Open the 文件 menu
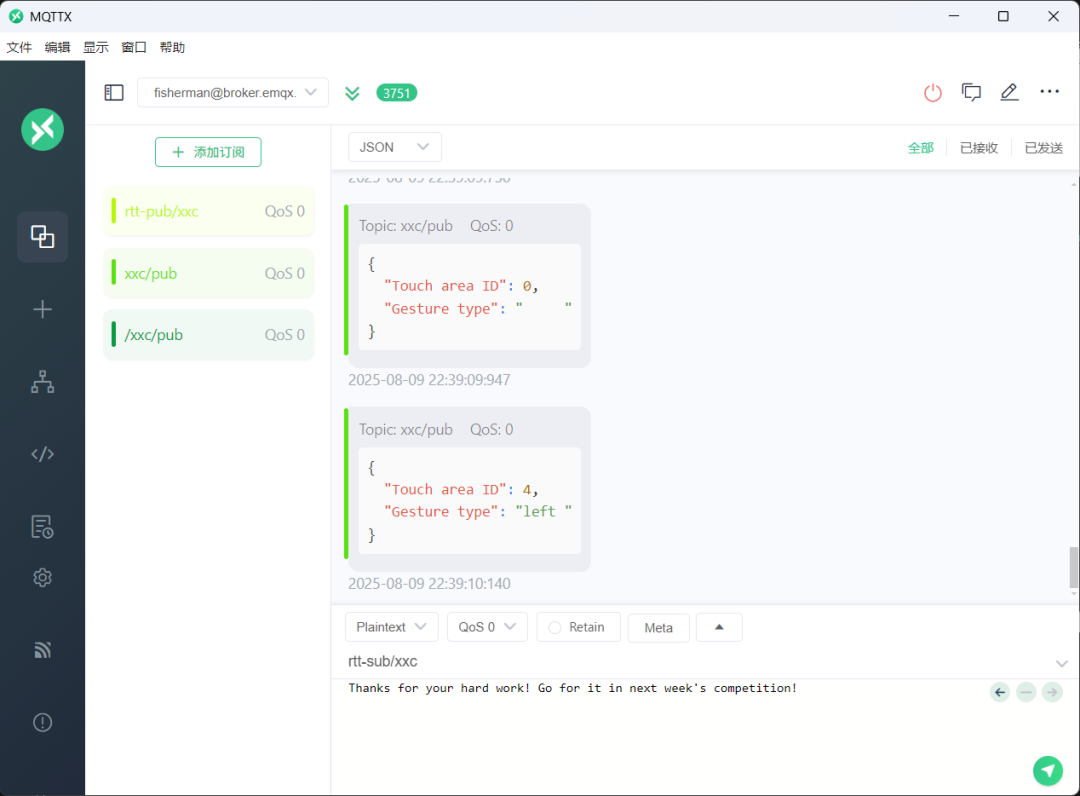 pos(19,47)
